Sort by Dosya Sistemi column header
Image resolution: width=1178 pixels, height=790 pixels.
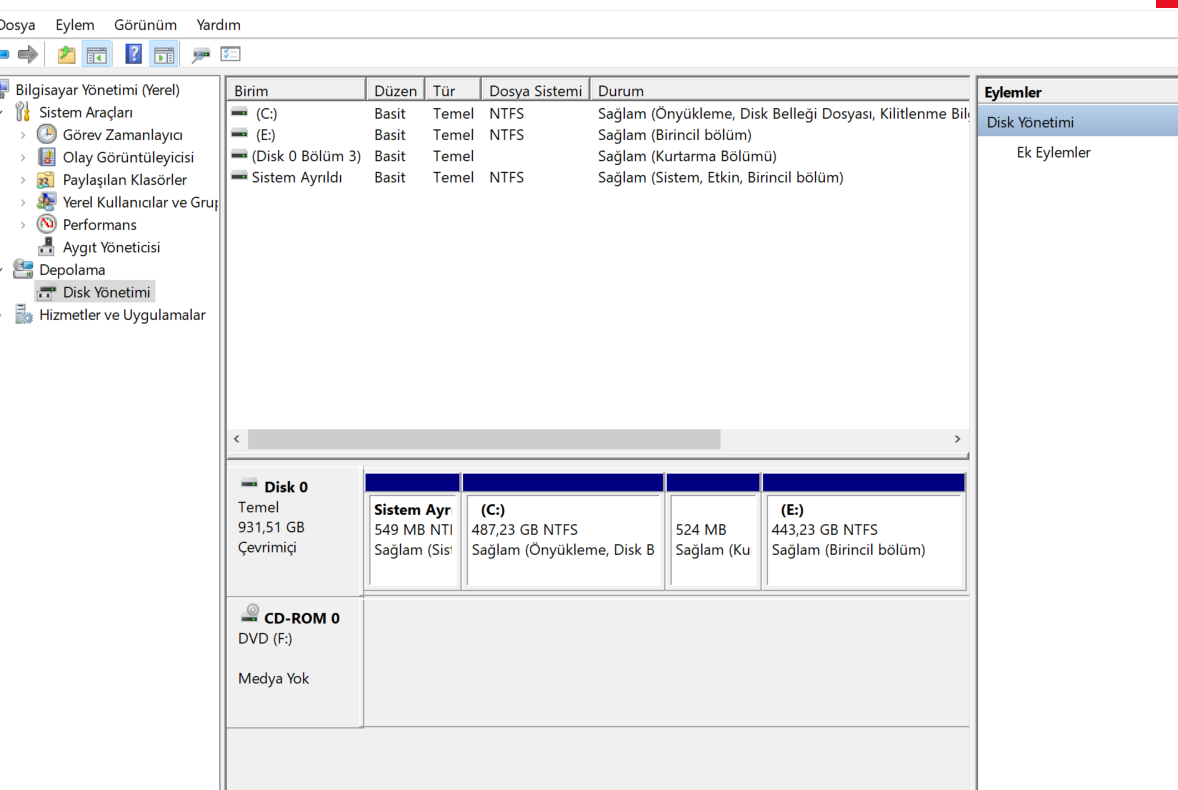click(534, 91)
